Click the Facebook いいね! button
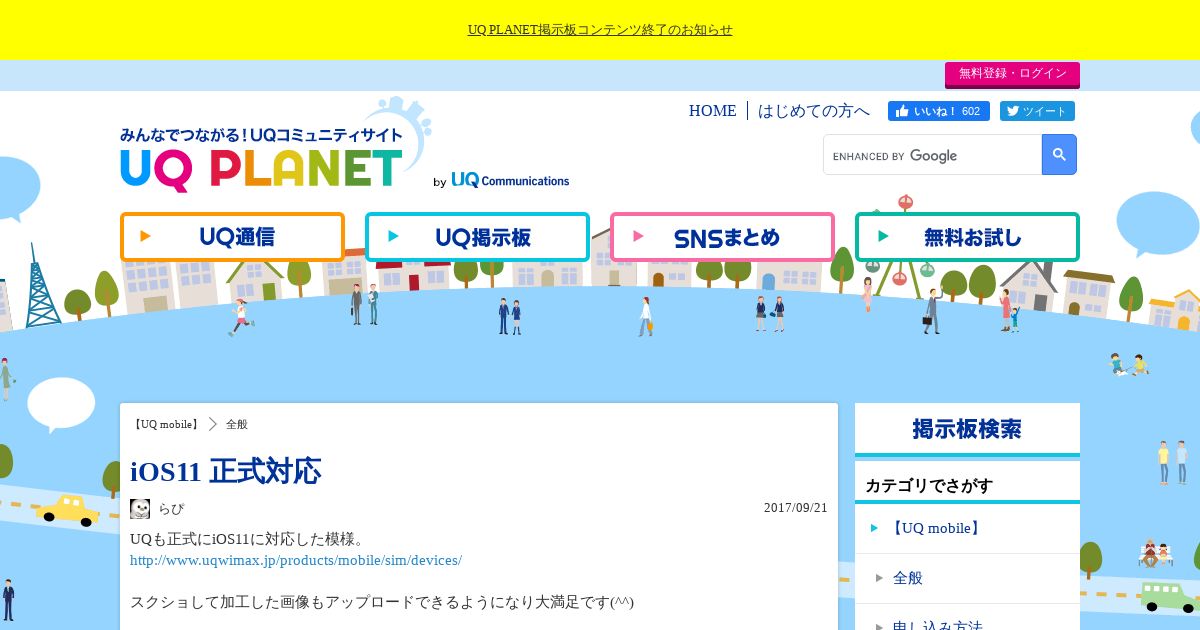This screenshot has width=1200, height=630. point(939,111)
